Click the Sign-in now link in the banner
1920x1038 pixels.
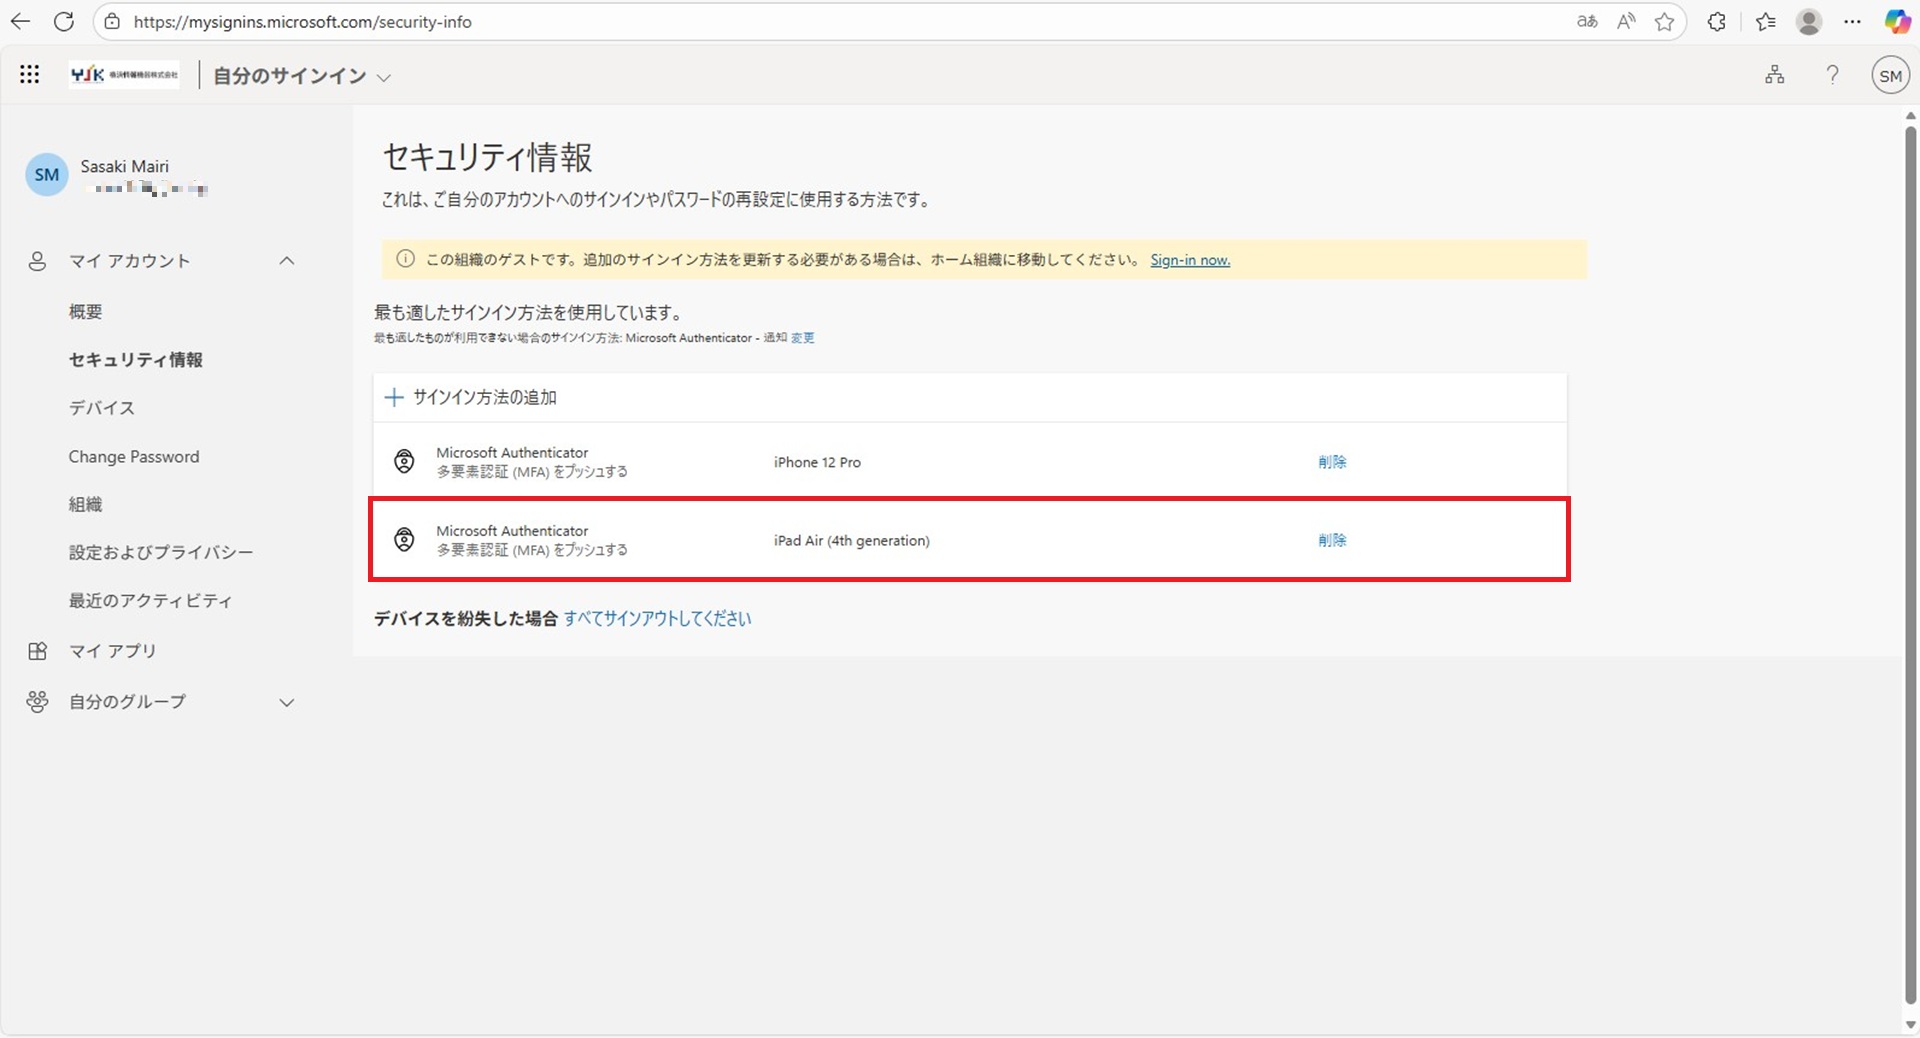[x=1190, y=260]
